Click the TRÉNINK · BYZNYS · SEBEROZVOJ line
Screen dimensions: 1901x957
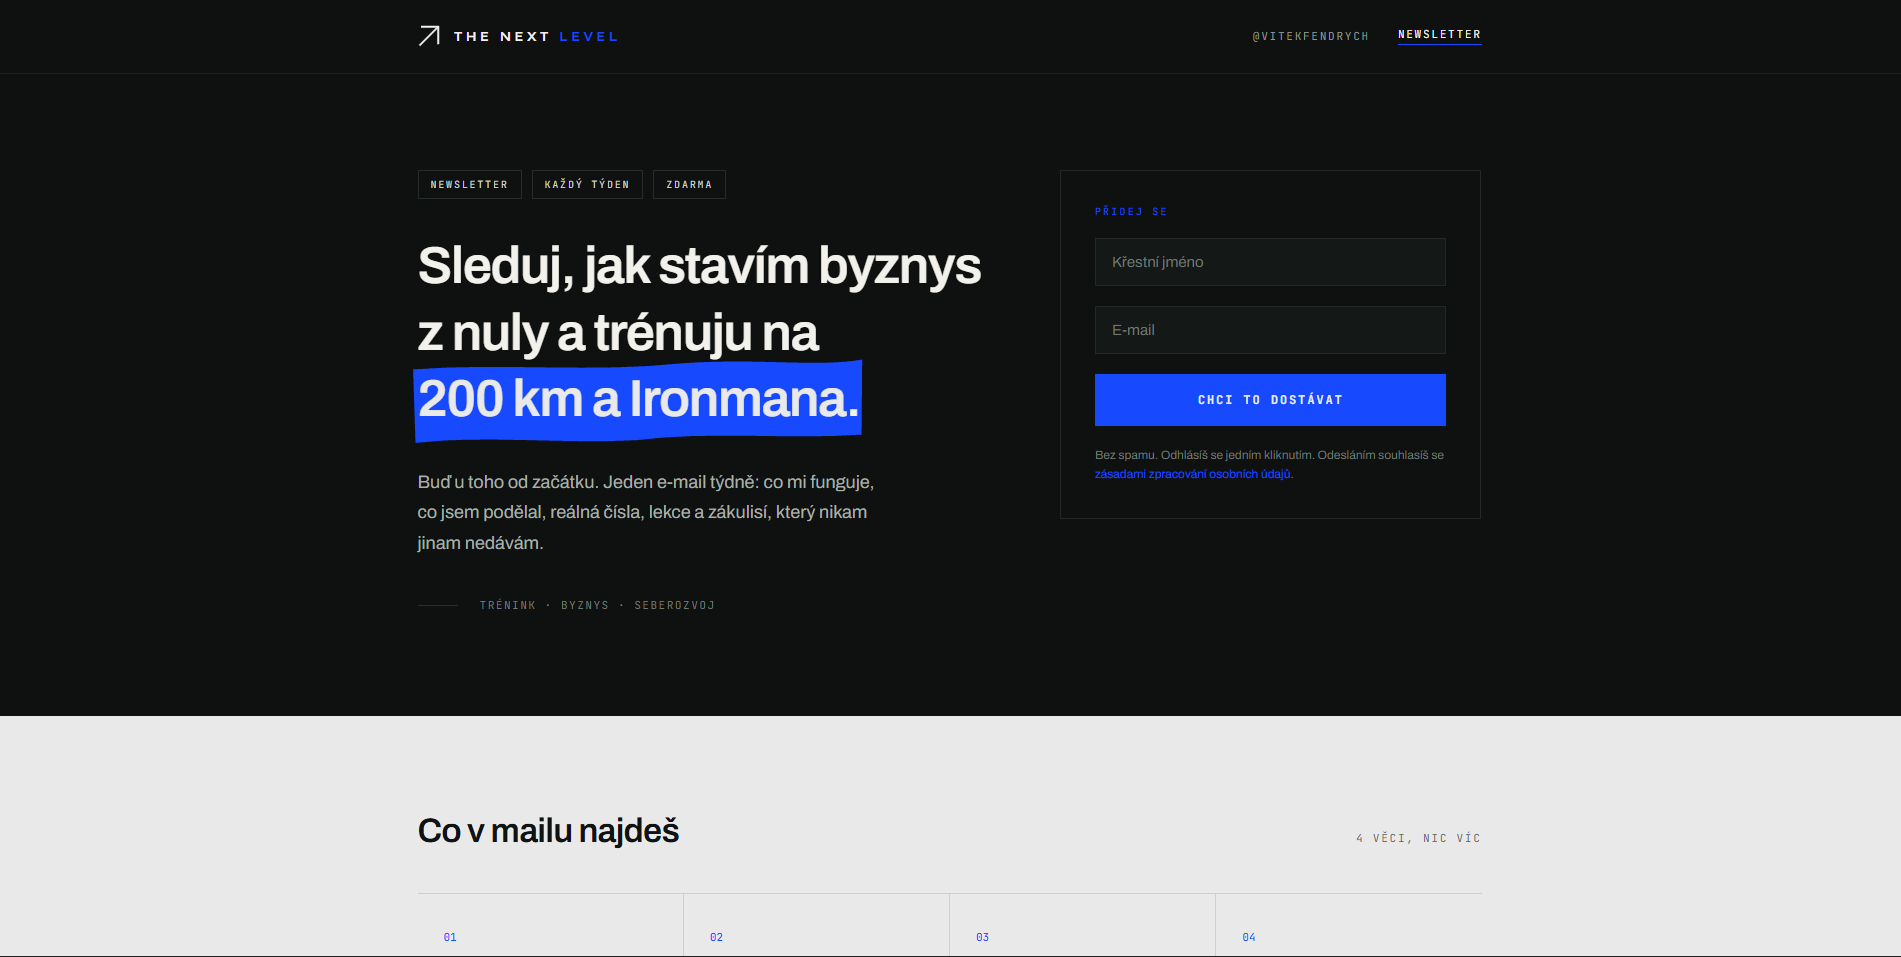[x=597, y=606]
